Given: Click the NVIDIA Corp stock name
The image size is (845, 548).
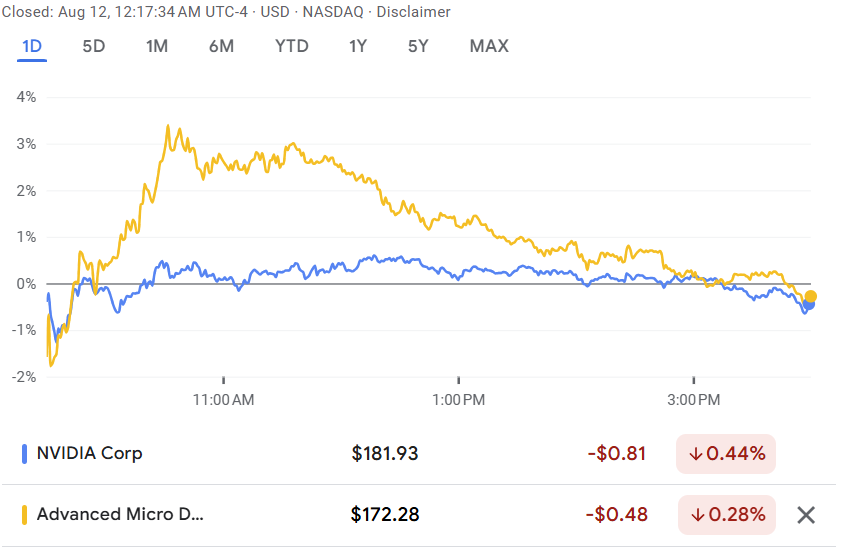Looking at the screenshot, I should 89,453.
